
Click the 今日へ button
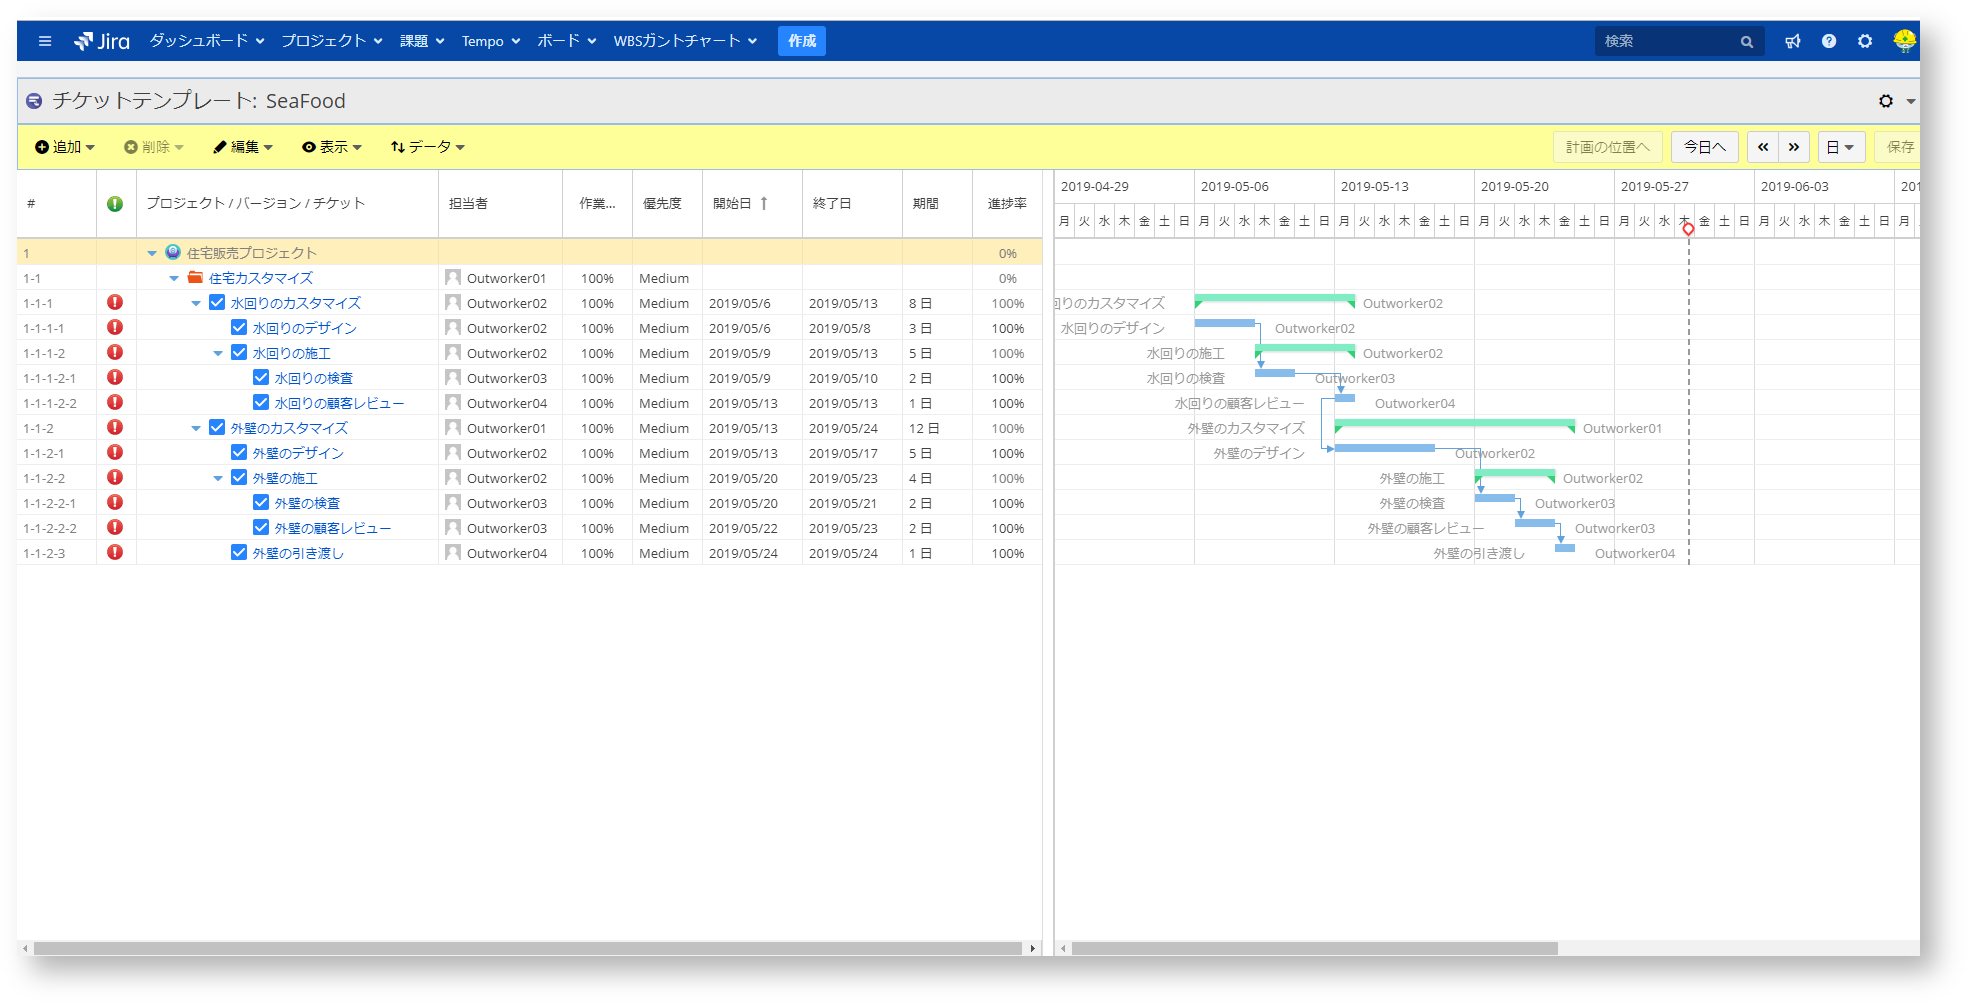1705,147
